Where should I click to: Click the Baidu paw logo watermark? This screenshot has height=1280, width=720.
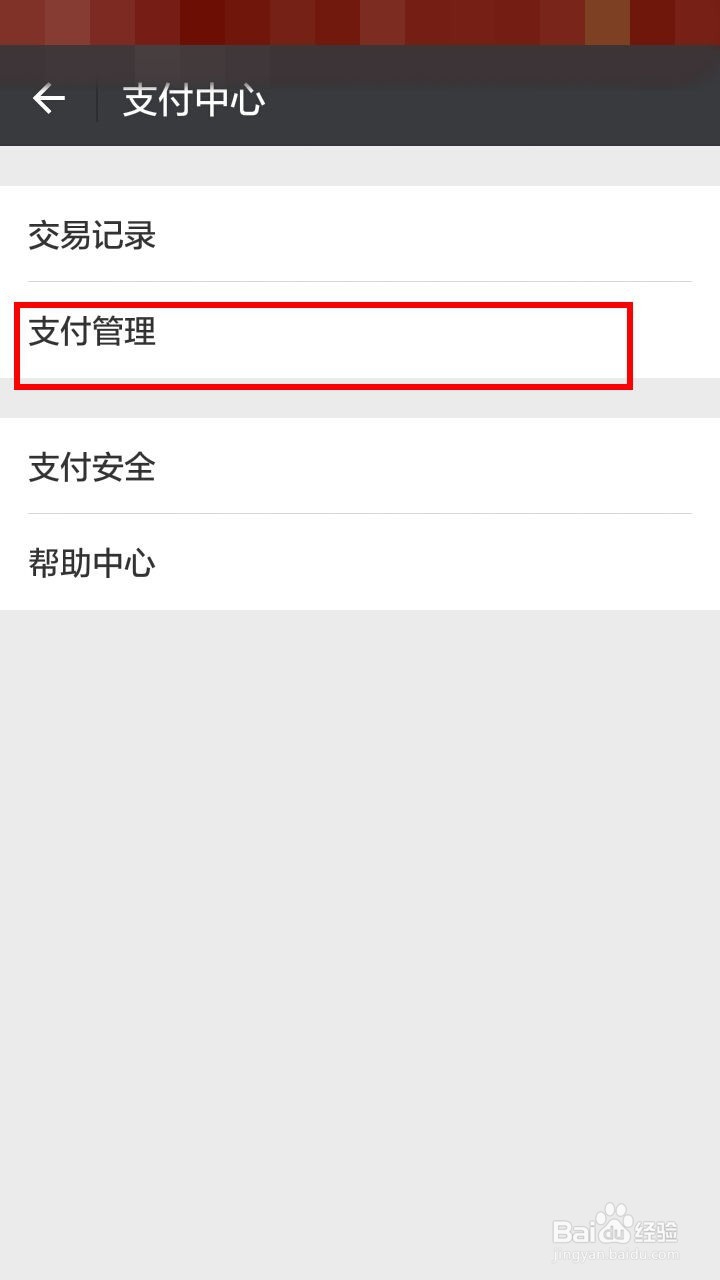click(615, 1221)
